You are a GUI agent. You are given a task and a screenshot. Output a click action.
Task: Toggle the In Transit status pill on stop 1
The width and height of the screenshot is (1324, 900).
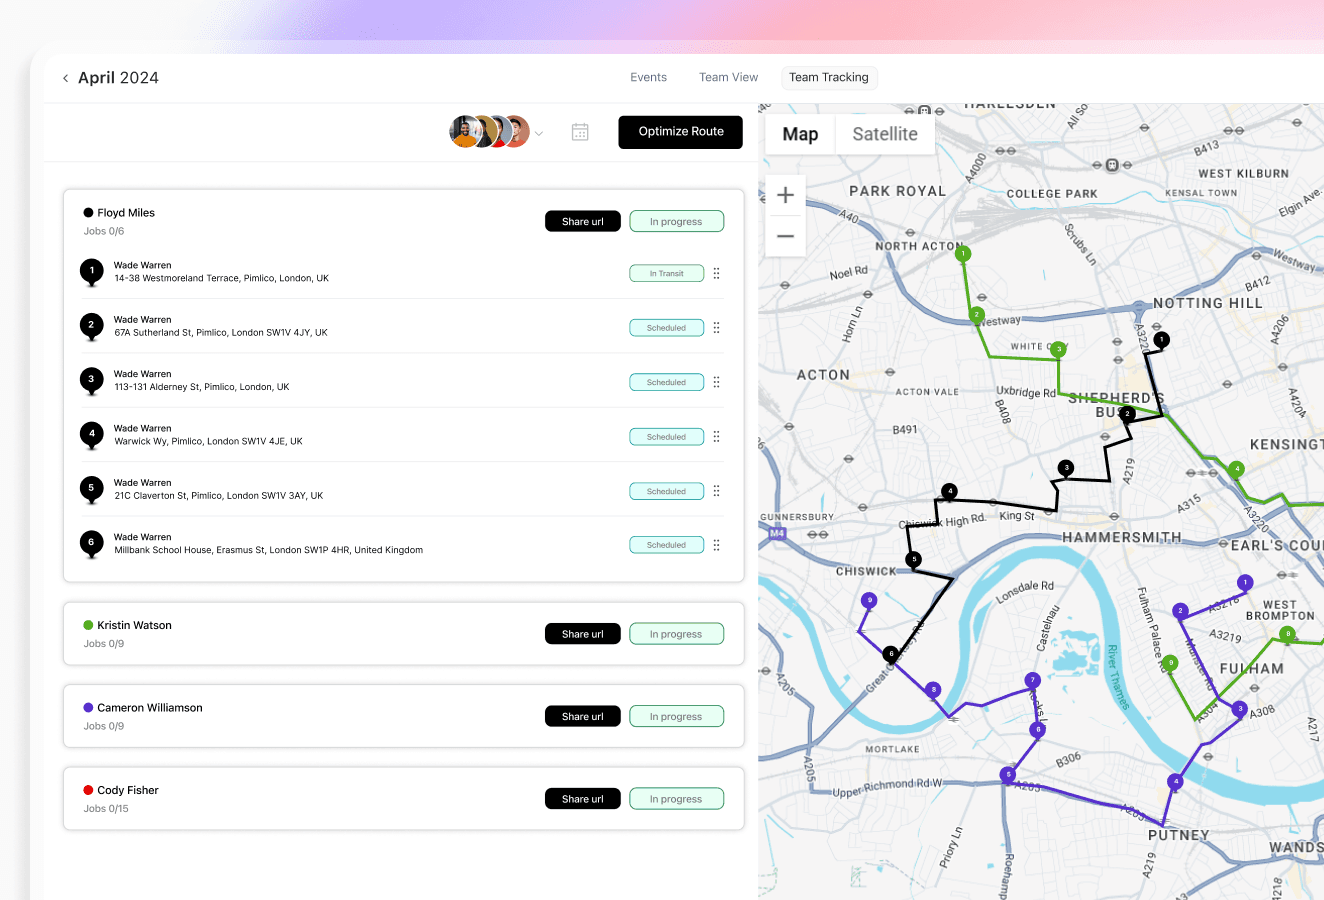click(x=666, y=272)
